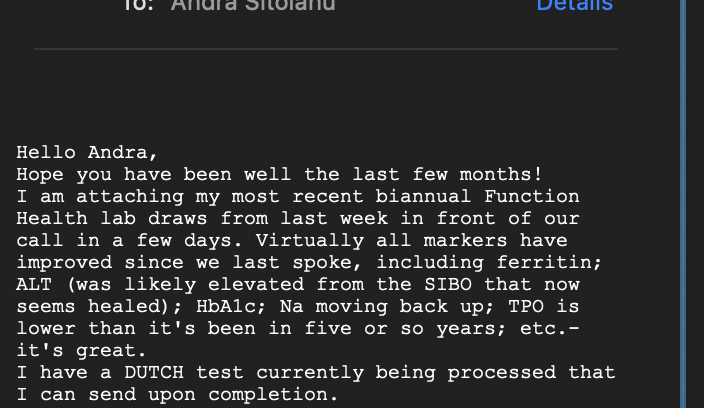
Task: Click 'TPO' in the message text
Action: coord(526,306)
